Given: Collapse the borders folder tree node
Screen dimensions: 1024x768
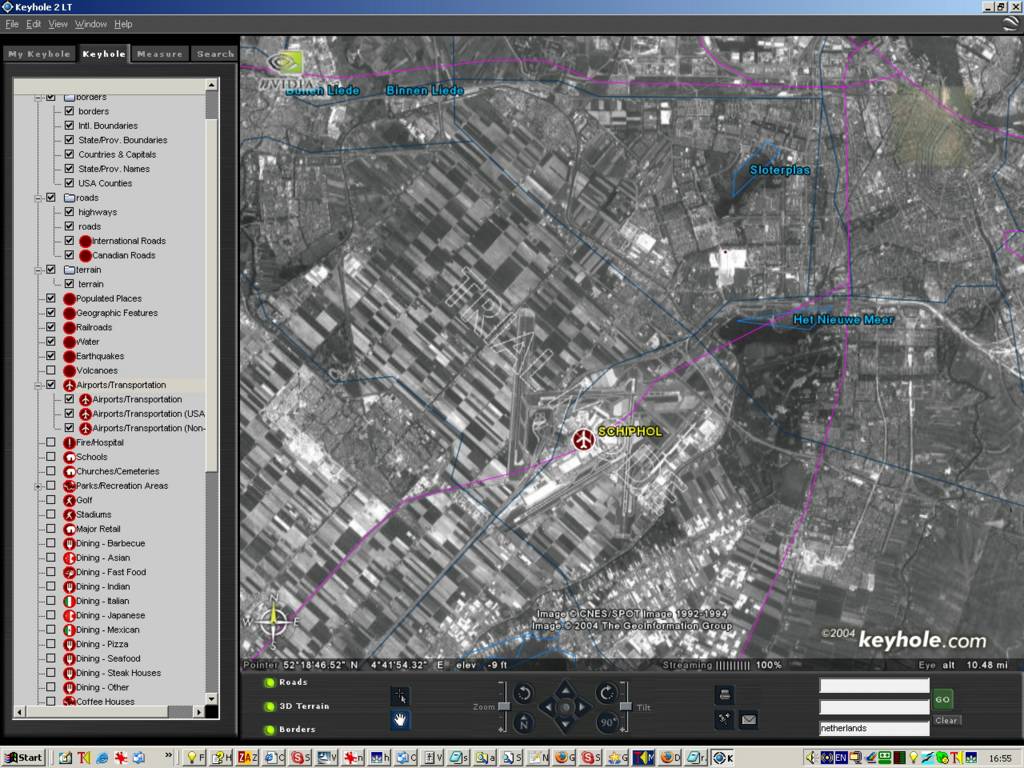Looking at the screenshot, I should click(38, 97).
